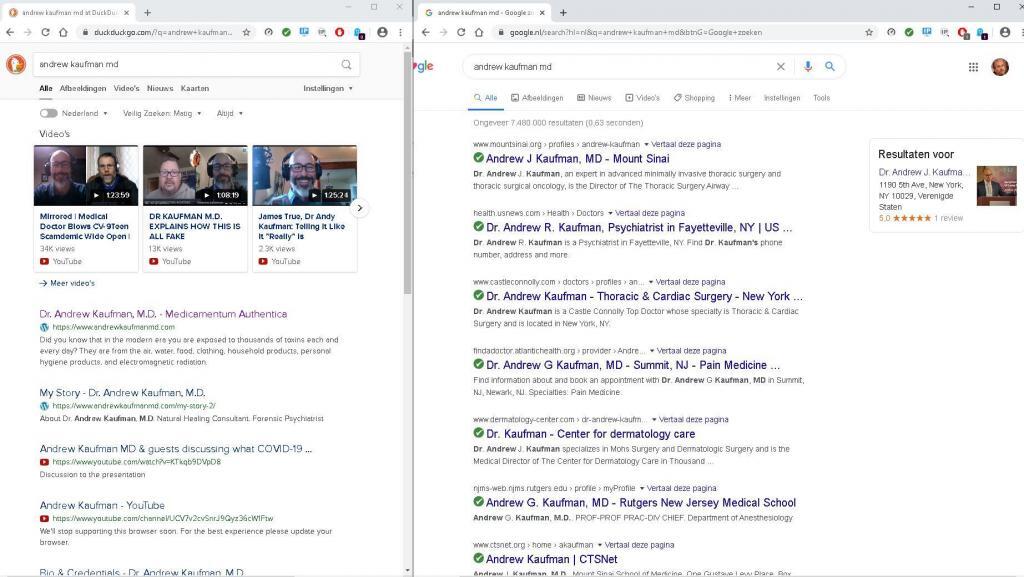Viewport: 1024px width, 577px height.
Task: Open Google Meer filter menu
Action: 739,98
